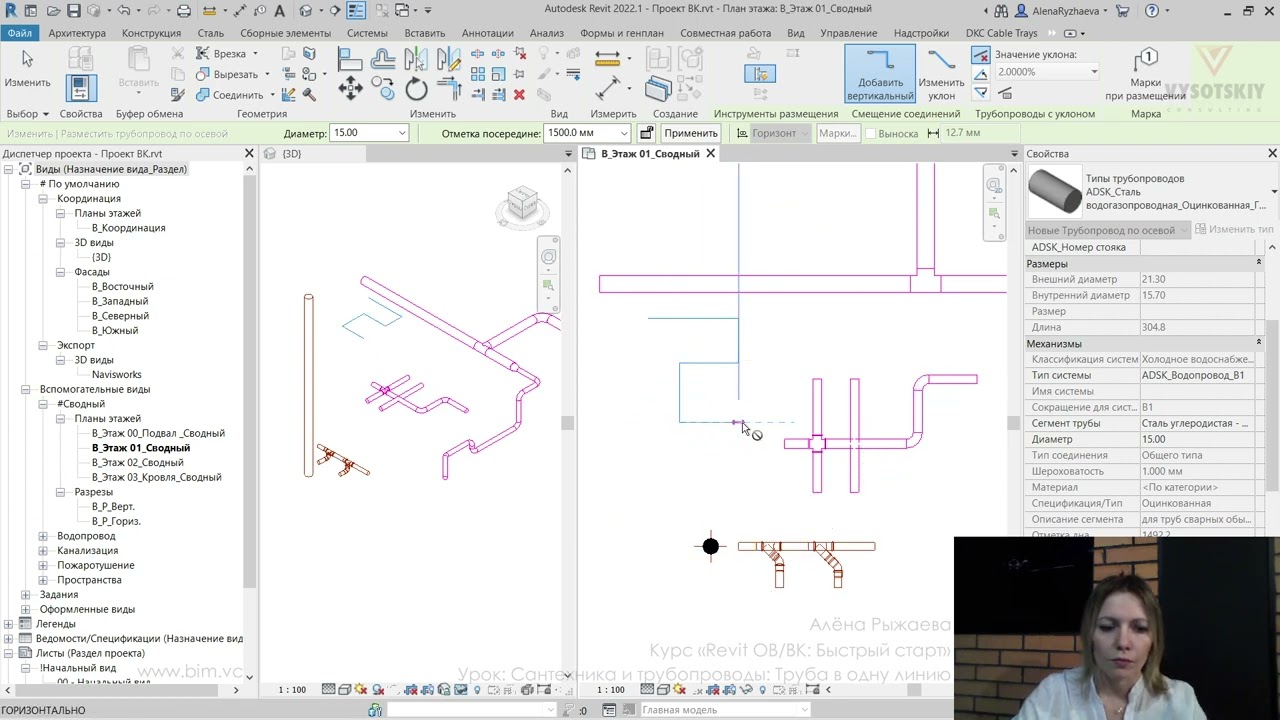Toggle the Properties palette ribbon icon

click(x=81, y=88)
